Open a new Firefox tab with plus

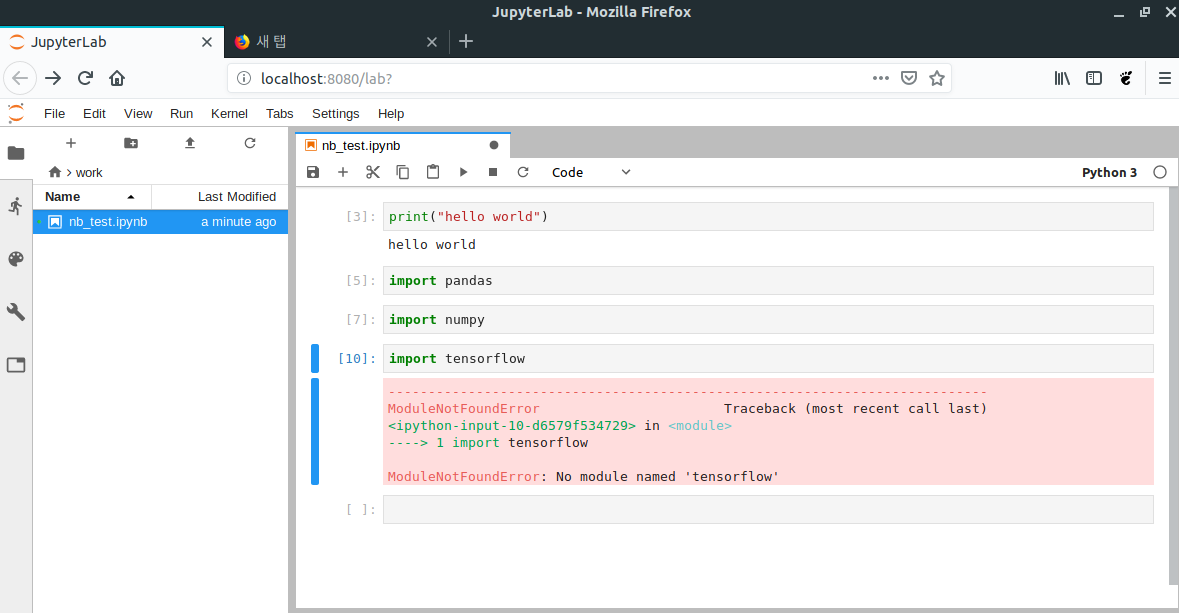coord(466,41)
